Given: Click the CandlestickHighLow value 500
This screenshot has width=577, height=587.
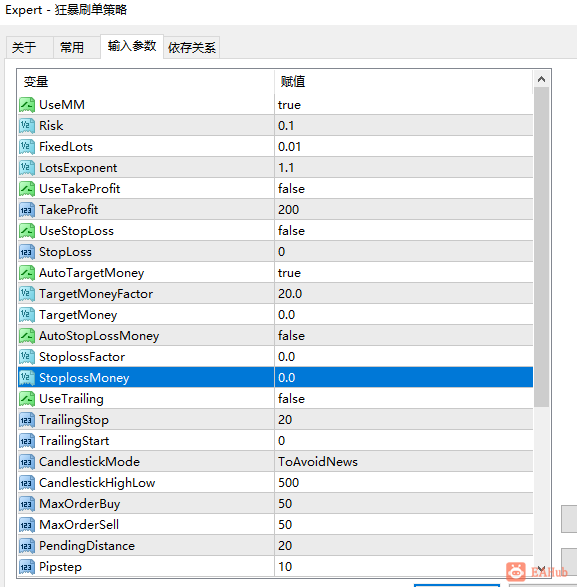Looking at the screenshot, I should click(288, 483).
